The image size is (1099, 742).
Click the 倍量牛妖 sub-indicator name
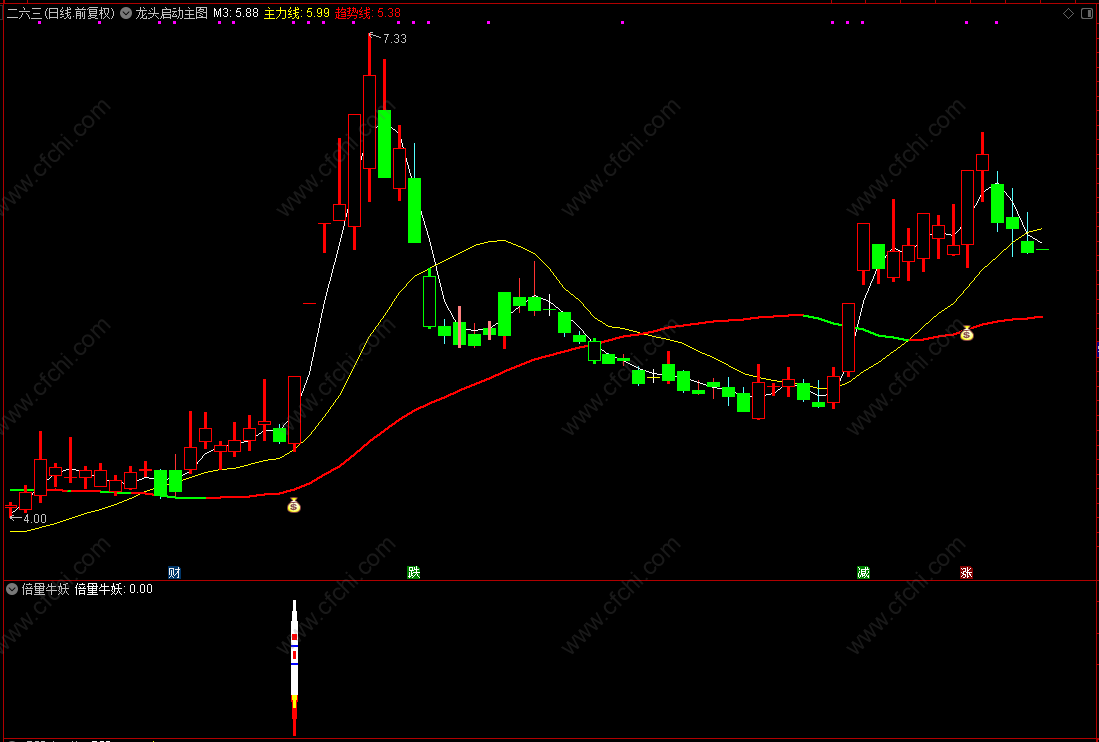(46, 589)
